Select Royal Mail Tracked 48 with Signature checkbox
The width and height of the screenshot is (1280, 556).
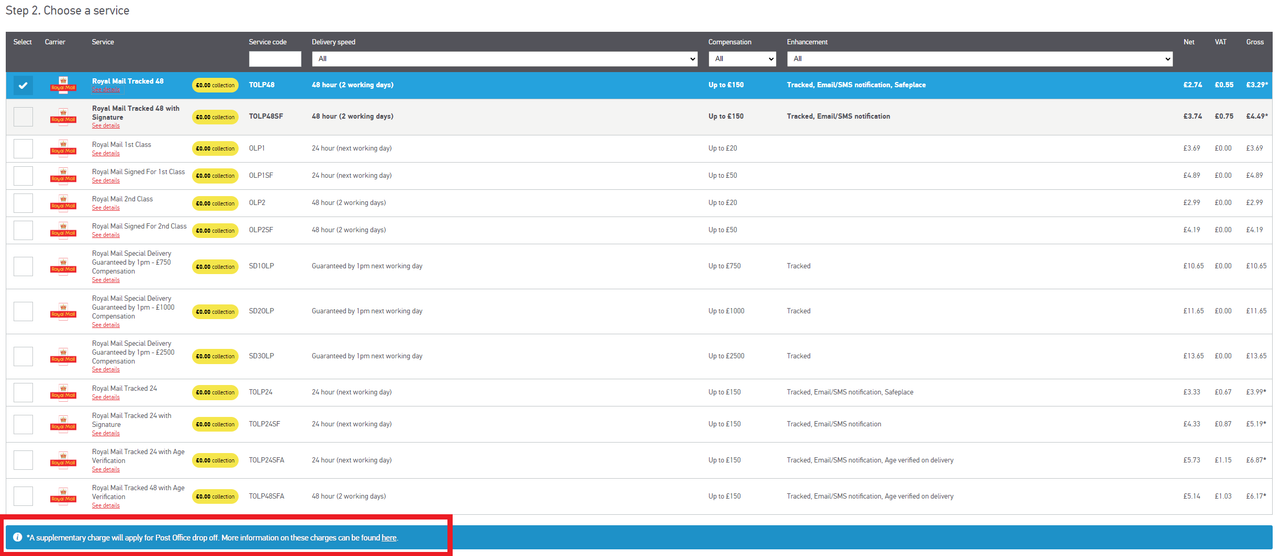(23, 116)
